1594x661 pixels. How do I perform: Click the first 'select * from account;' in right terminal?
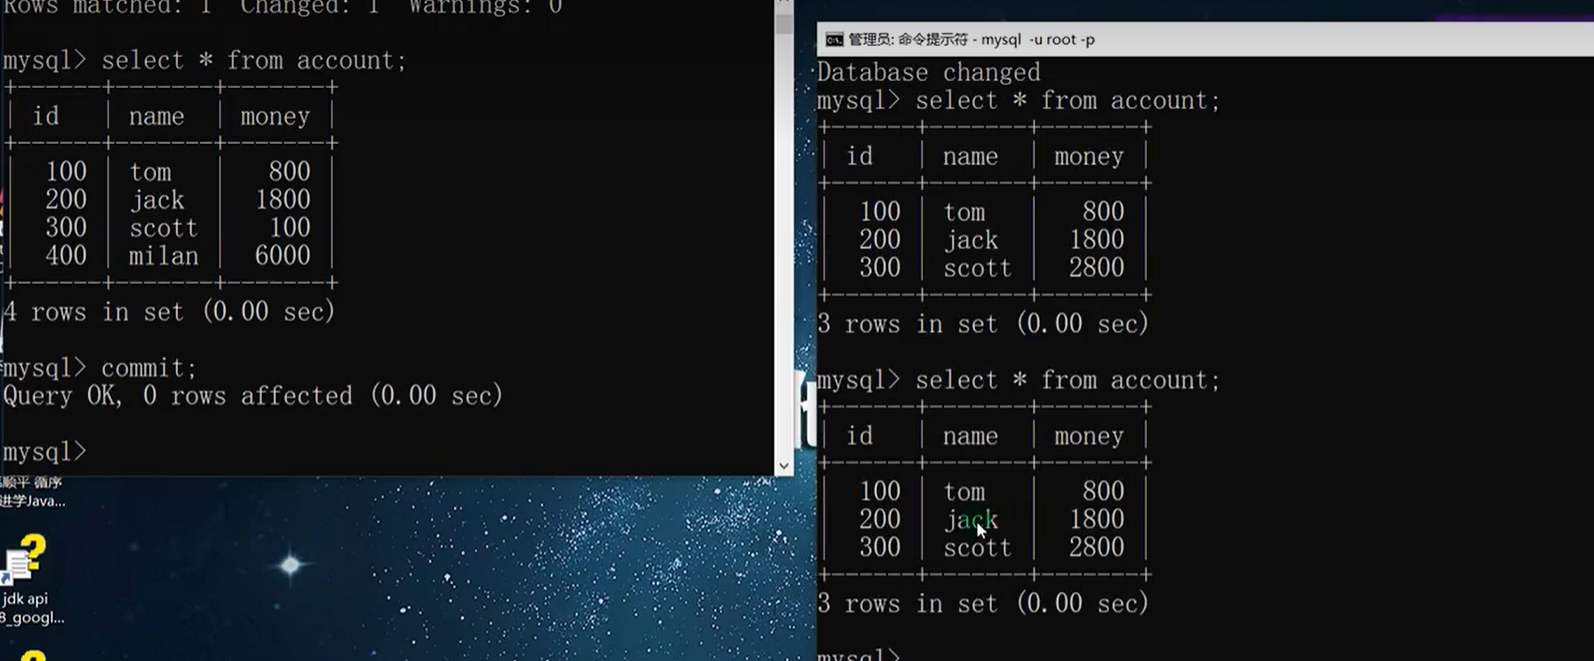point(1068,100)
